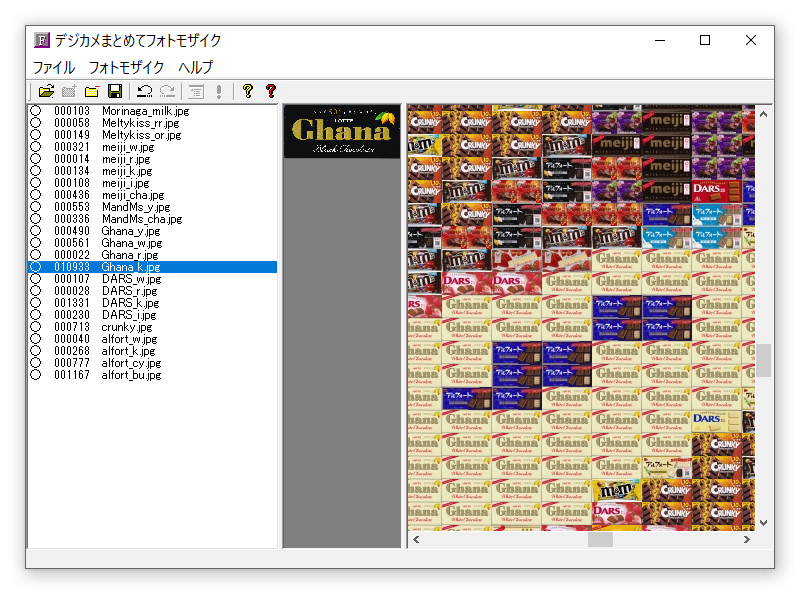Viewport: 800px width, 600px height.
Task: Select the meiji_k.jpg list entry
Action: tap(153, 171)
